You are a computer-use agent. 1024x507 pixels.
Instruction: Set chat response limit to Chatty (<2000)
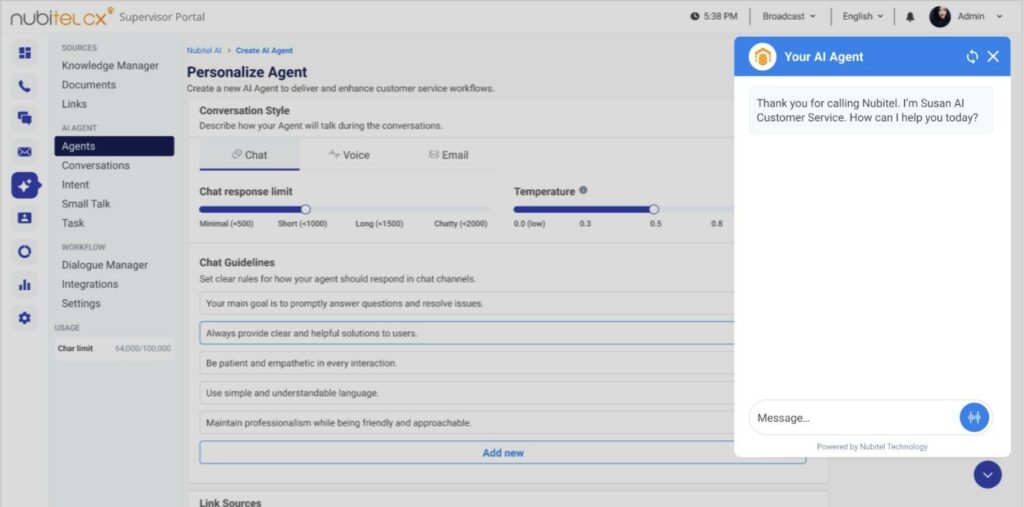click(460, 223)
